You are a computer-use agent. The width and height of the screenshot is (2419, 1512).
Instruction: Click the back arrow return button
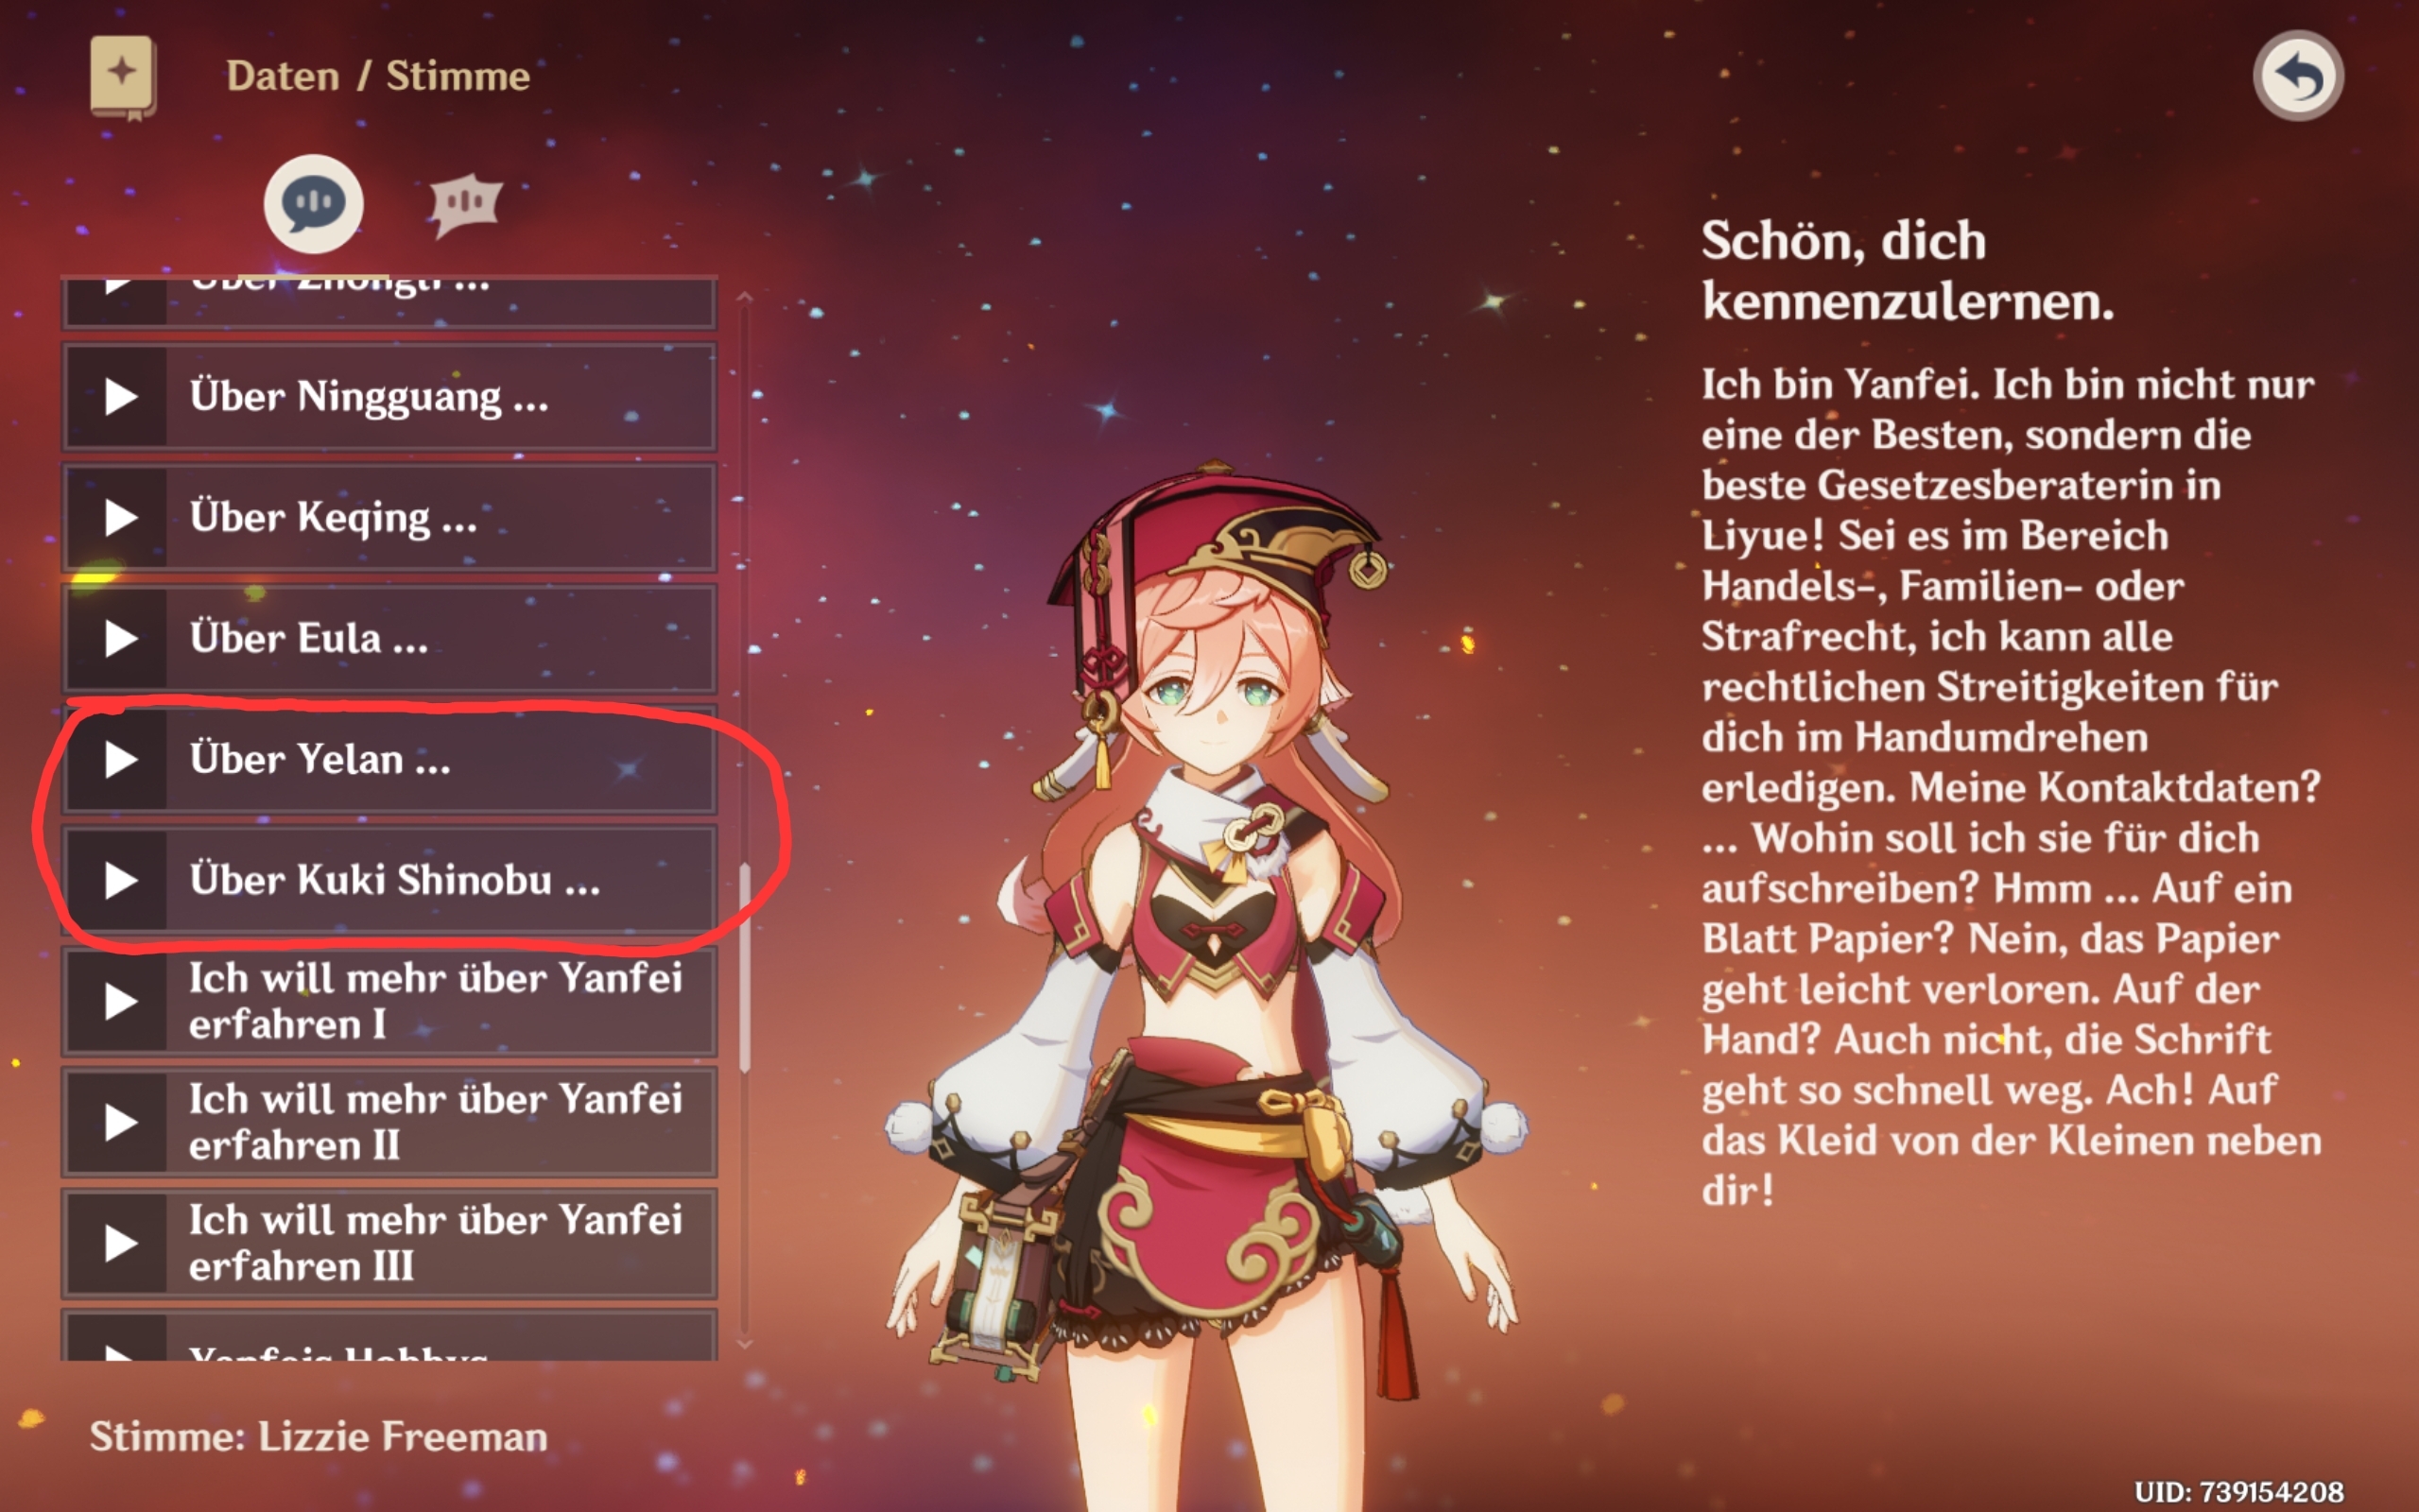click(2297, 76)
